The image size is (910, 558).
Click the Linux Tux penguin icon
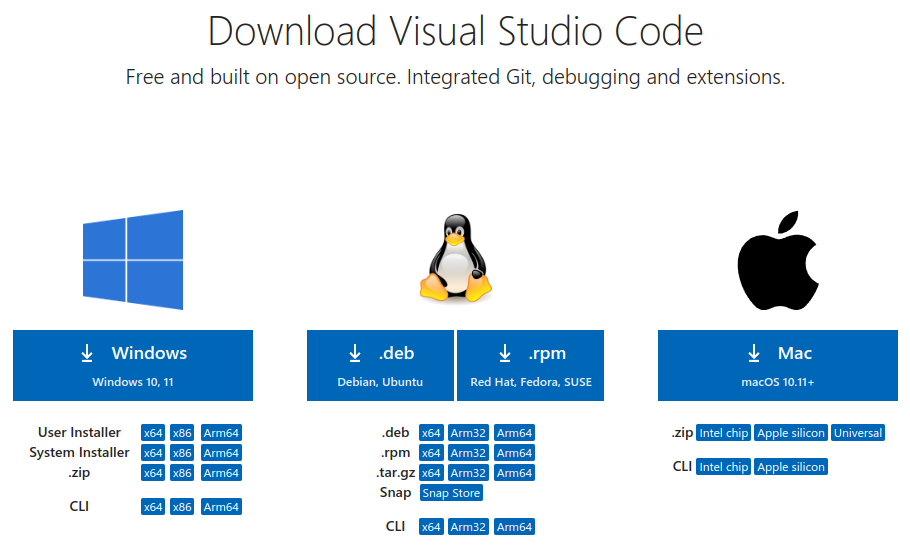[x=456, y=258]
